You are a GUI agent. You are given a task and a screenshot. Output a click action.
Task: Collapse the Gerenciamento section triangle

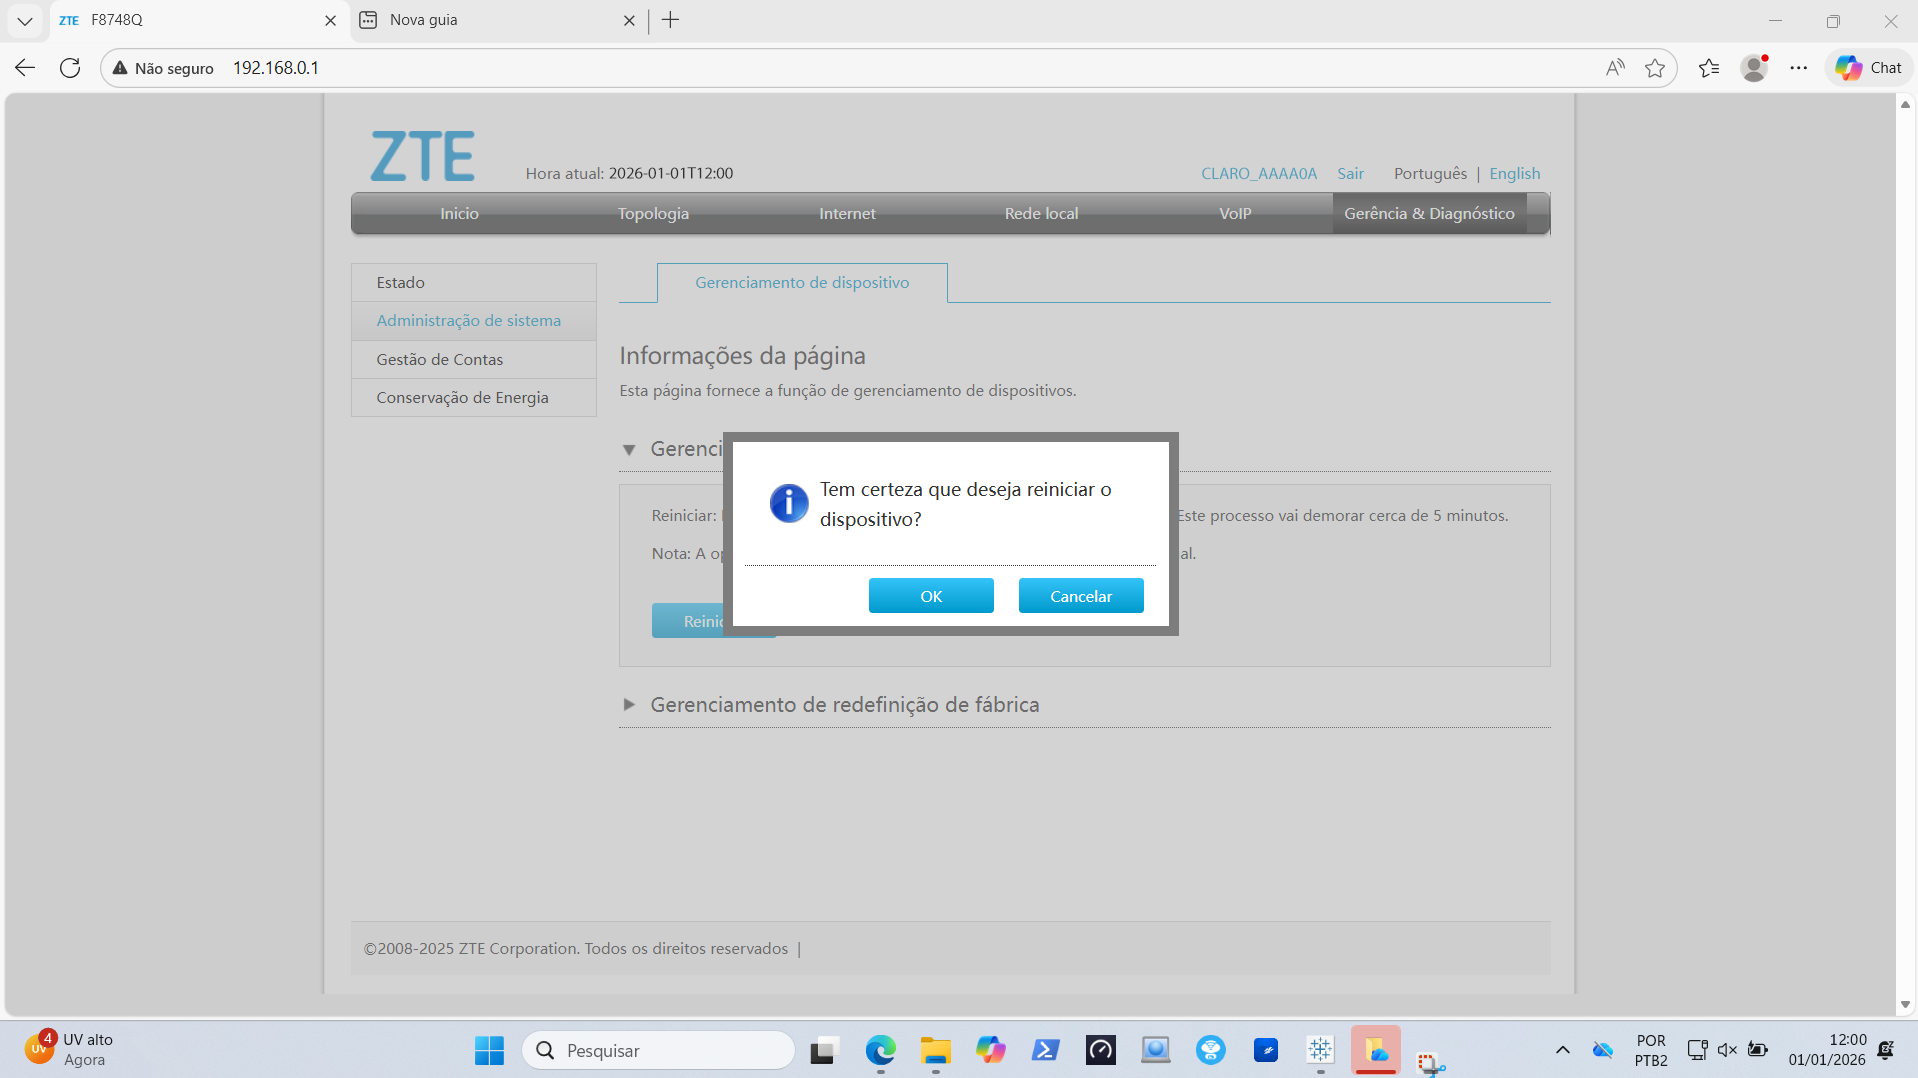click(630, 450)
